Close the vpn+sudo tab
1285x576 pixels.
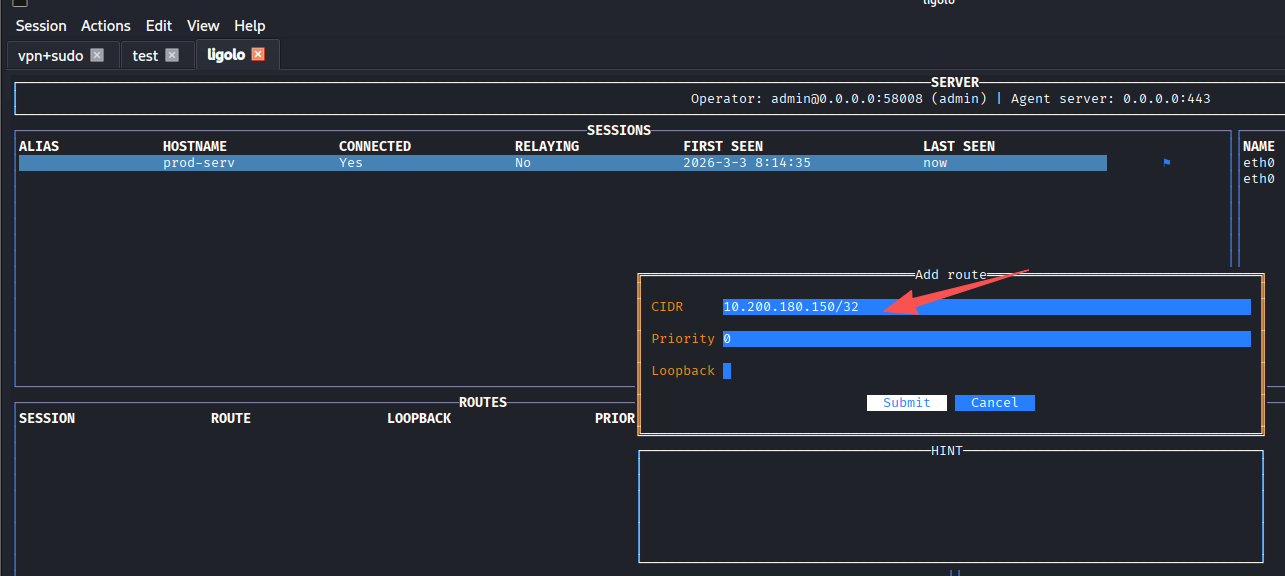(97, 55)
